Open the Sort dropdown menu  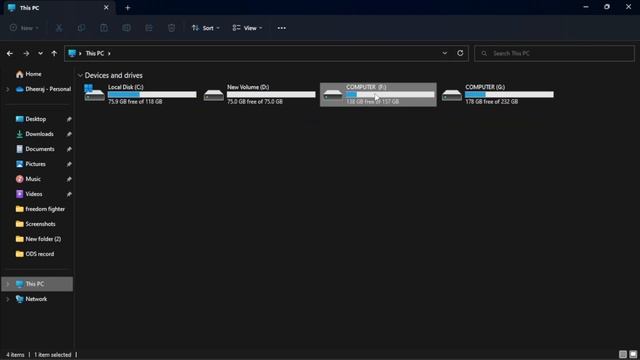coord(206,28)
